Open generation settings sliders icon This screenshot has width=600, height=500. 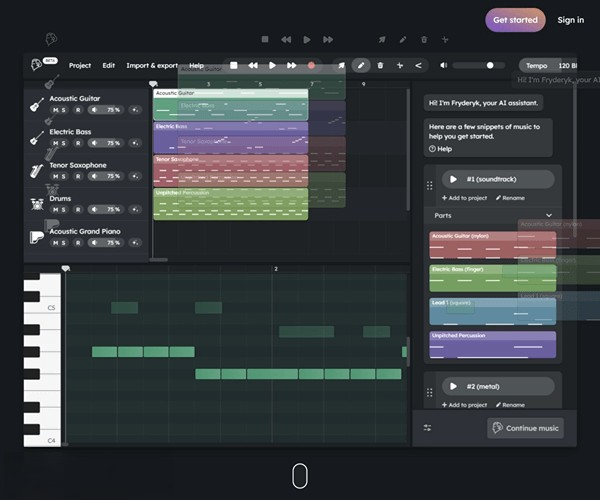click(x=427, y=428)
